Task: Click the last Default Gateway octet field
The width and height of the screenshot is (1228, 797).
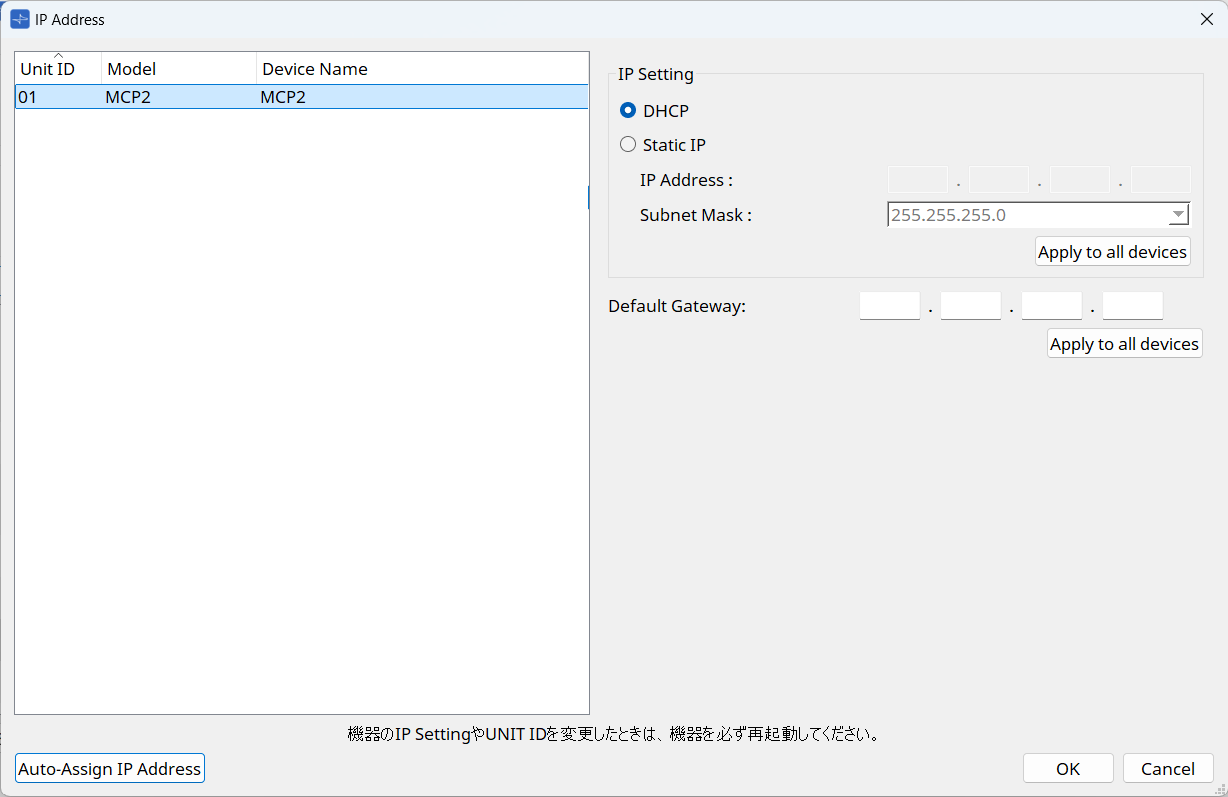Action: click(1132, 305)
